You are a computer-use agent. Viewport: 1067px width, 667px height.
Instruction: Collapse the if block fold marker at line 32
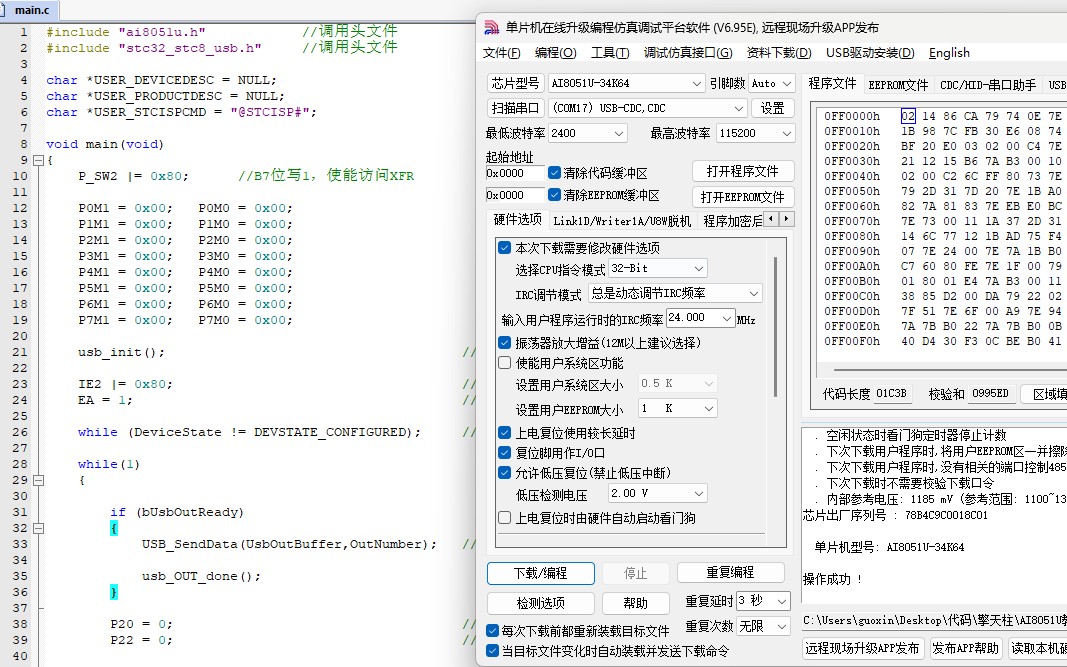39,528
